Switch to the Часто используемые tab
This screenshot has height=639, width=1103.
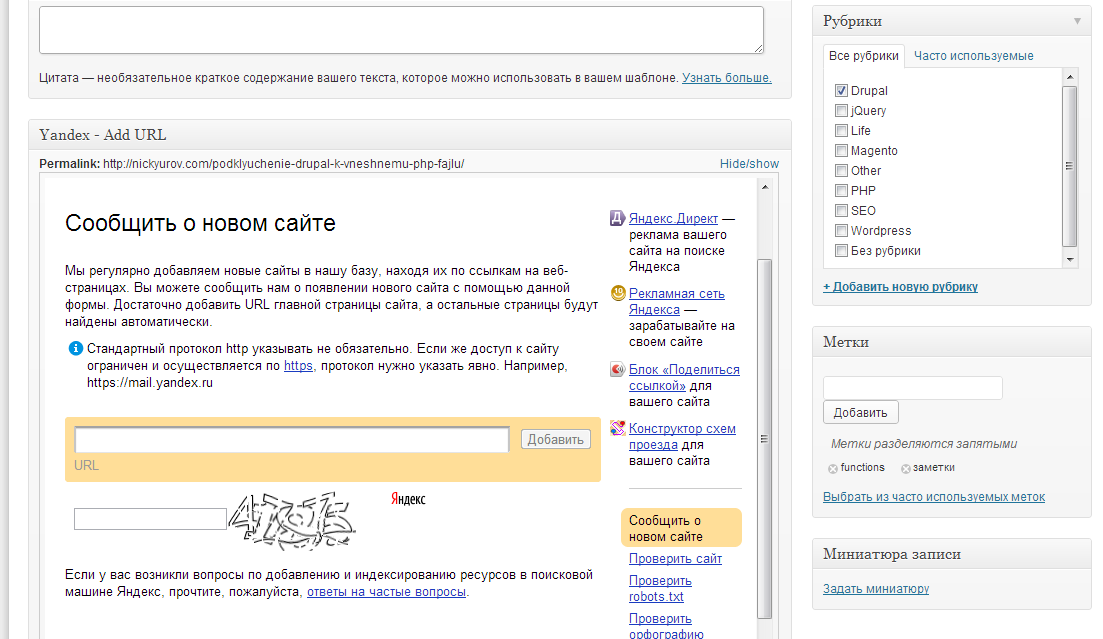[x=974, y=56]
